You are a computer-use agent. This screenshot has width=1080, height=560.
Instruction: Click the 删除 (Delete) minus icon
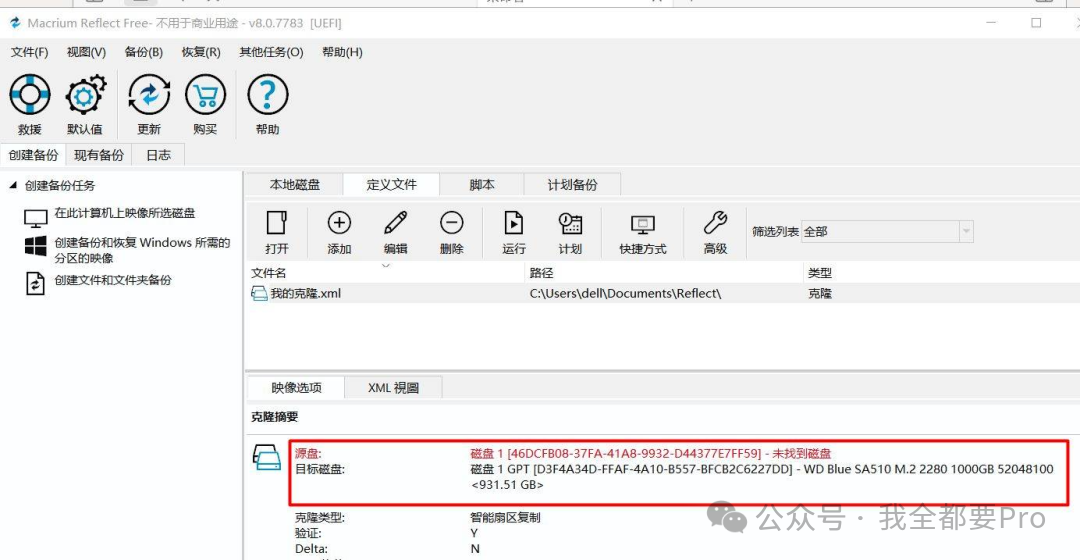pyautogui.click(x=452, y=223)
